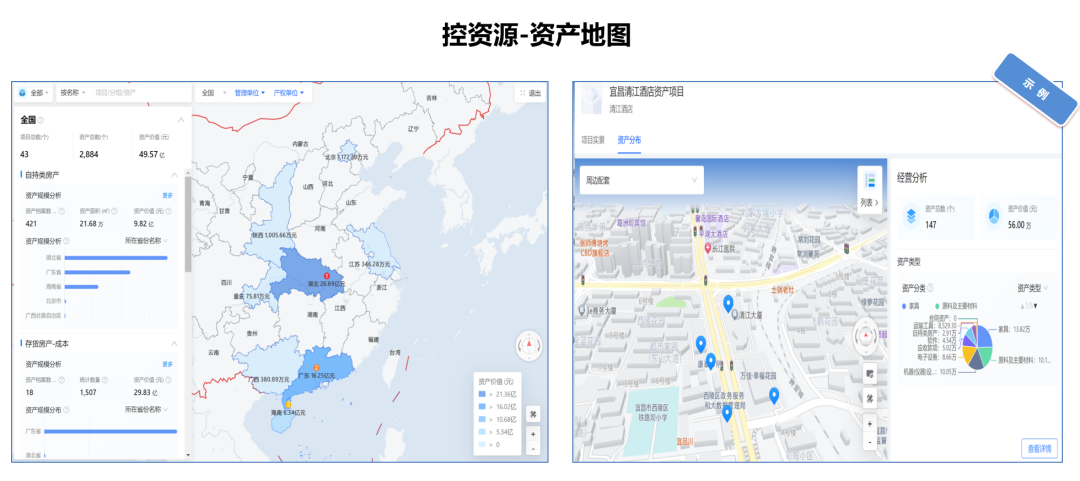Click the 项目/分组/资产 search field

(140, 92)
